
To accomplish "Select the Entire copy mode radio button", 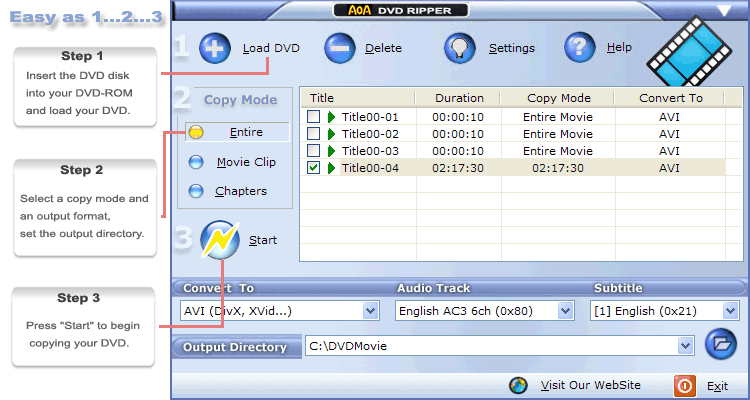I will point(196,133).
